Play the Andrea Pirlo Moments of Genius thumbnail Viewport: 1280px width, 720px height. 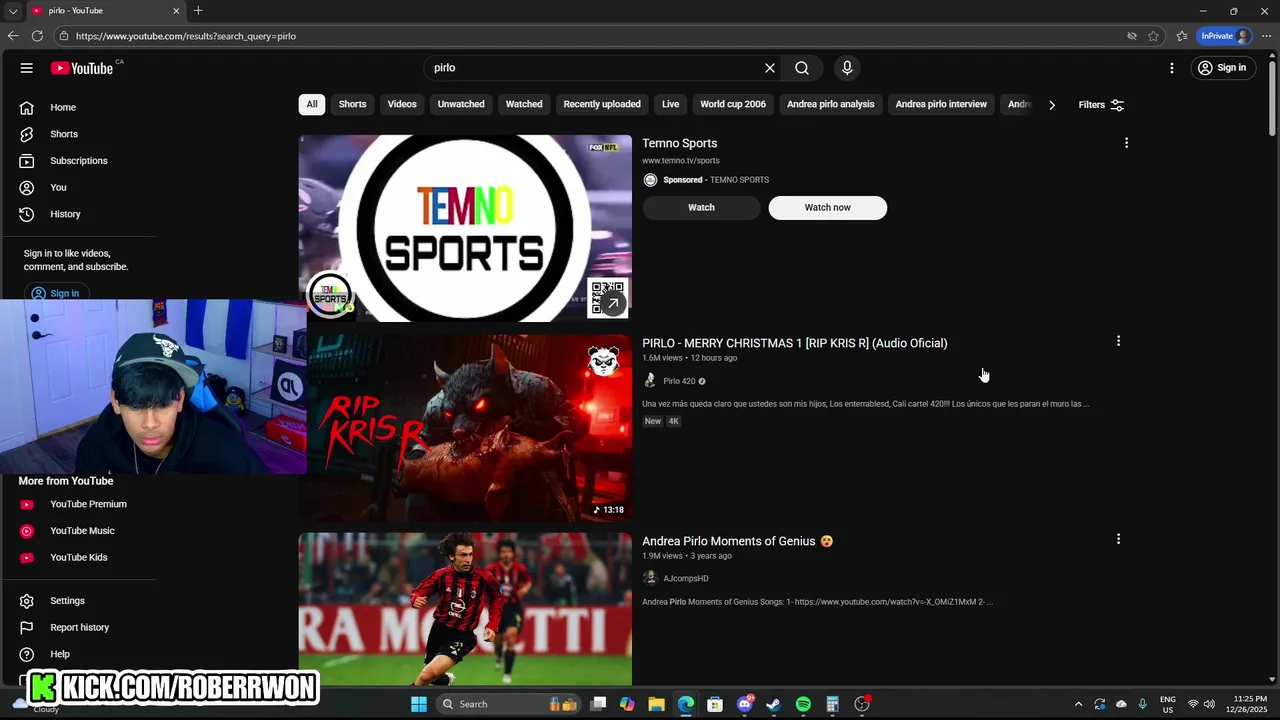[465, 609]
